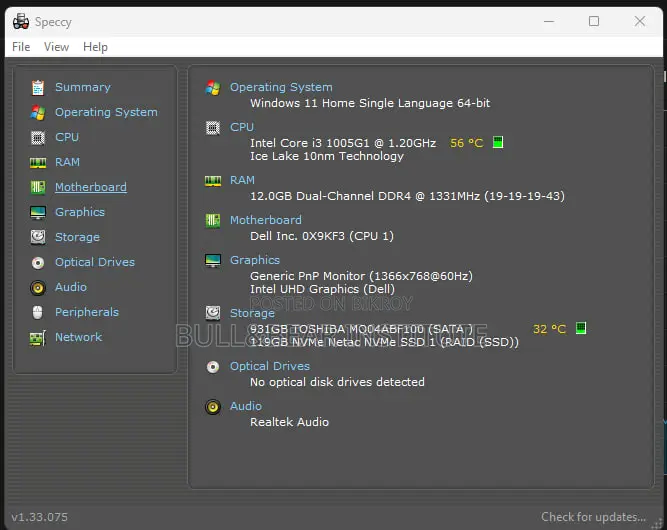Click the 12.0GB Dual-Channel DDR4 text
The image size is (667, 530).
(408, 196)
